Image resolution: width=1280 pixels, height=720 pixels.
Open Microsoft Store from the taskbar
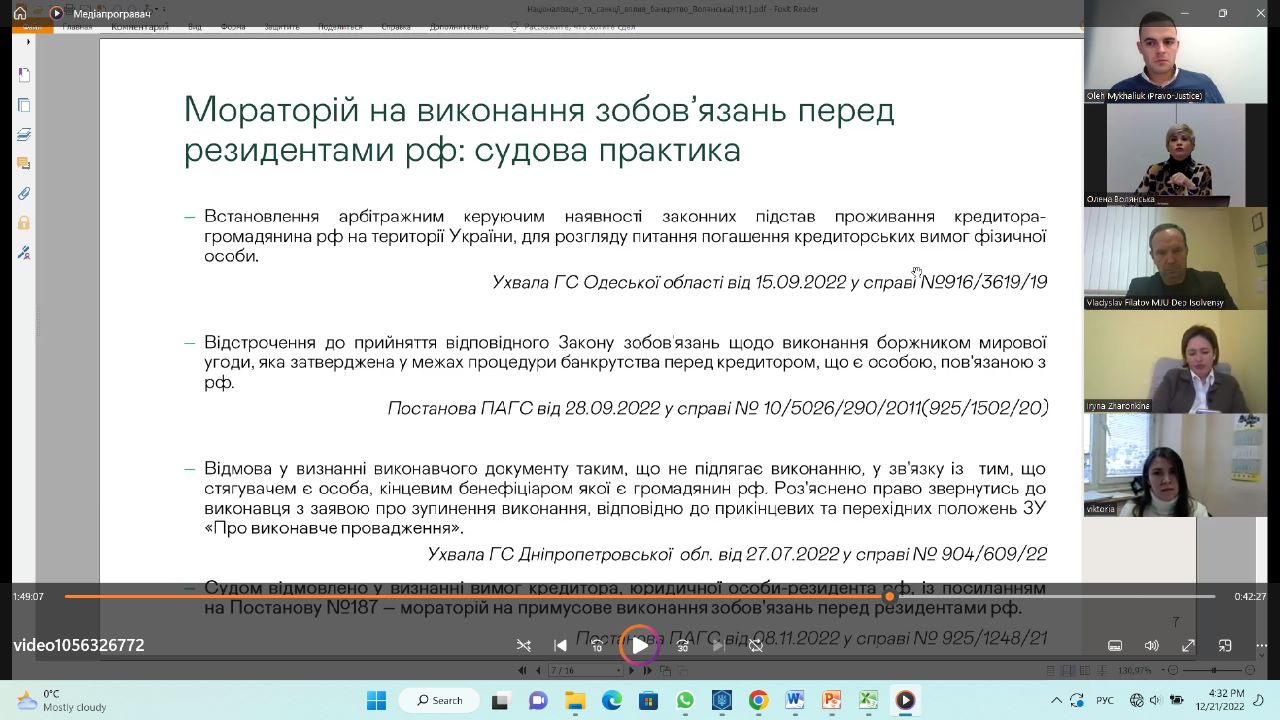(648, 700)
